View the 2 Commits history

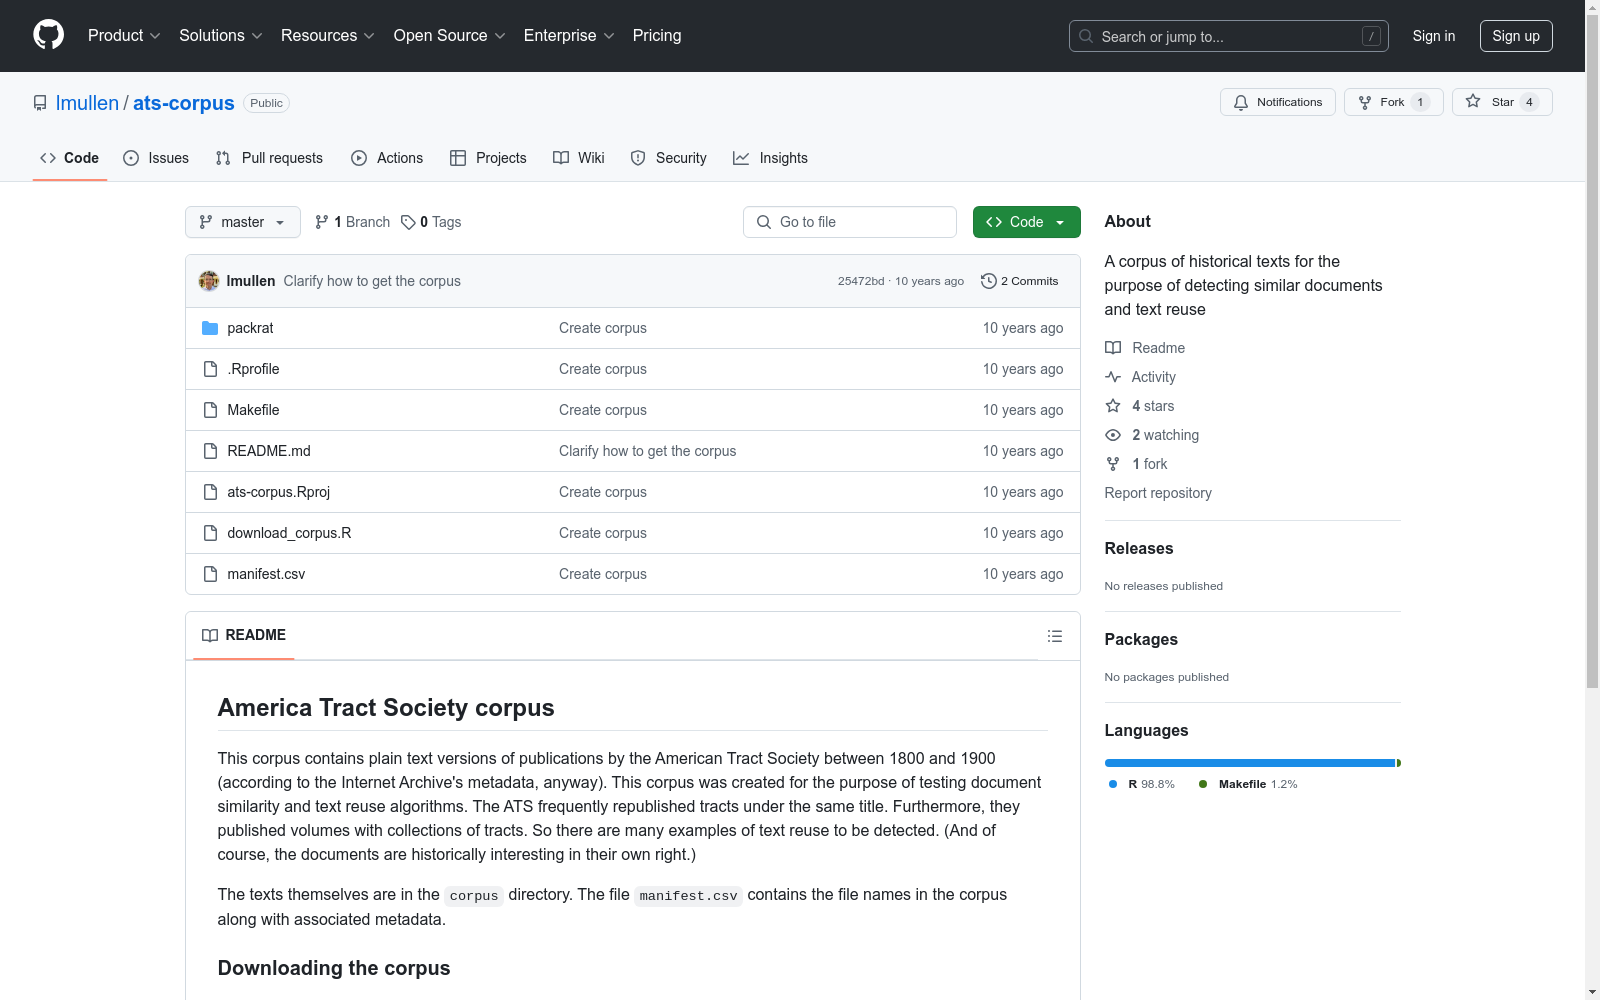(x=1020, y=281)
